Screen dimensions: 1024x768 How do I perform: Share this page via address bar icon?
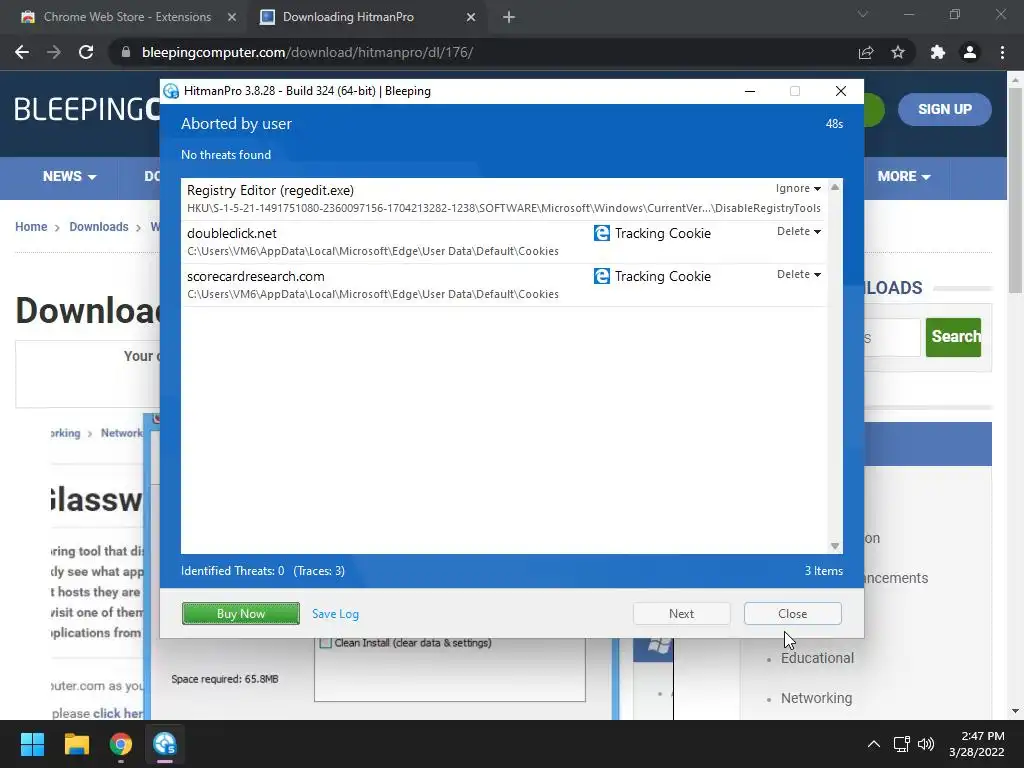pyautogui.click(x=866, y=52)
